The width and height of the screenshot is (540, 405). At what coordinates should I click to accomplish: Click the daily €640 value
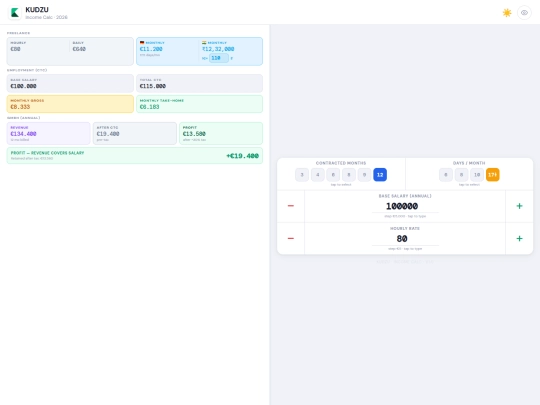click(x=79, y=49)
